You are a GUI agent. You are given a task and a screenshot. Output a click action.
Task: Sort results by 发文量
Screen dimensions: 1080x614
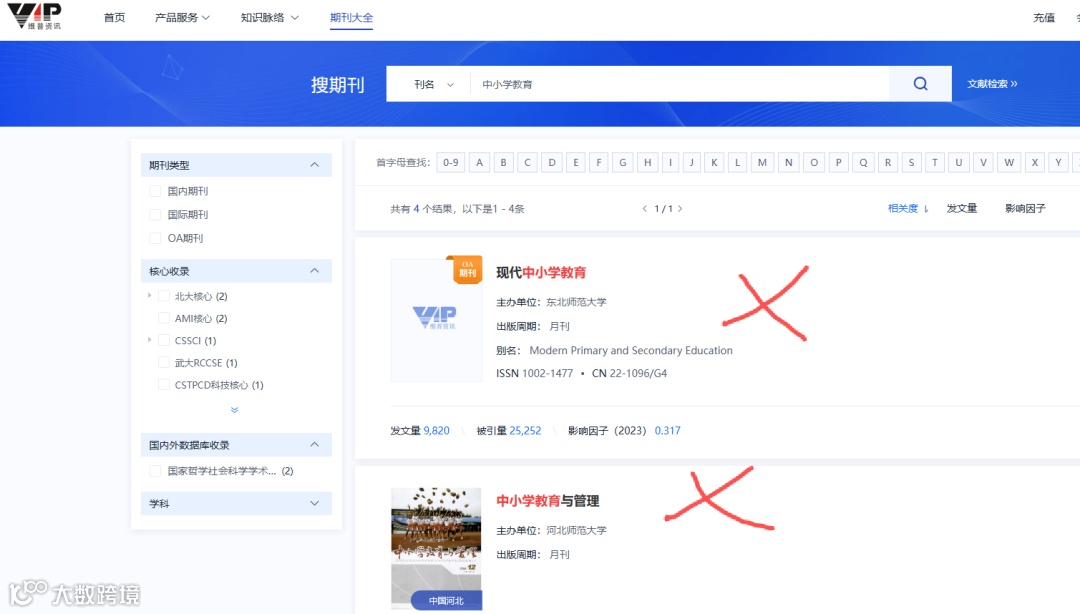962,208
